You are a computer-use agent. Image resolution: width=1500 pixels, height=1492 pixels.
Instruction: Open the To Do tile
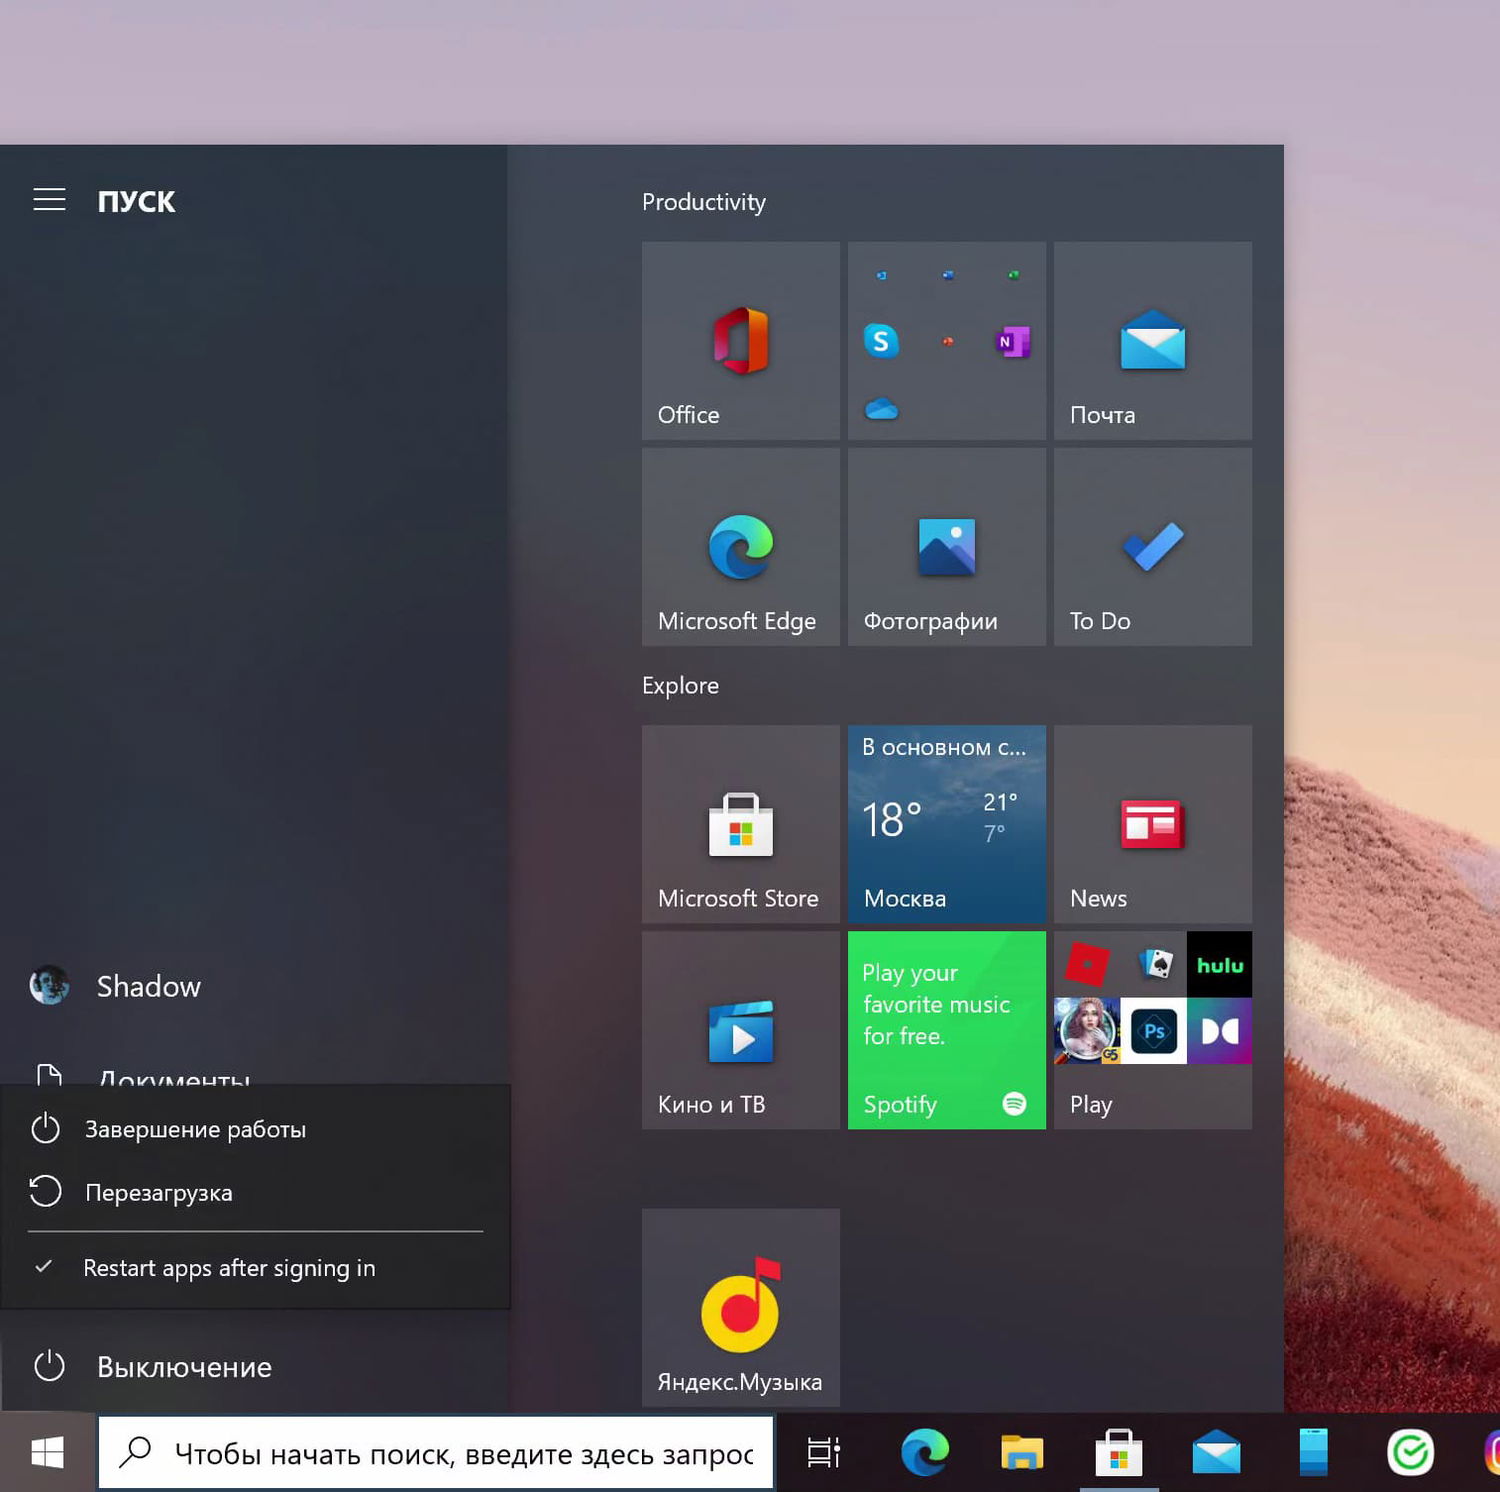tap(1153, 546)
